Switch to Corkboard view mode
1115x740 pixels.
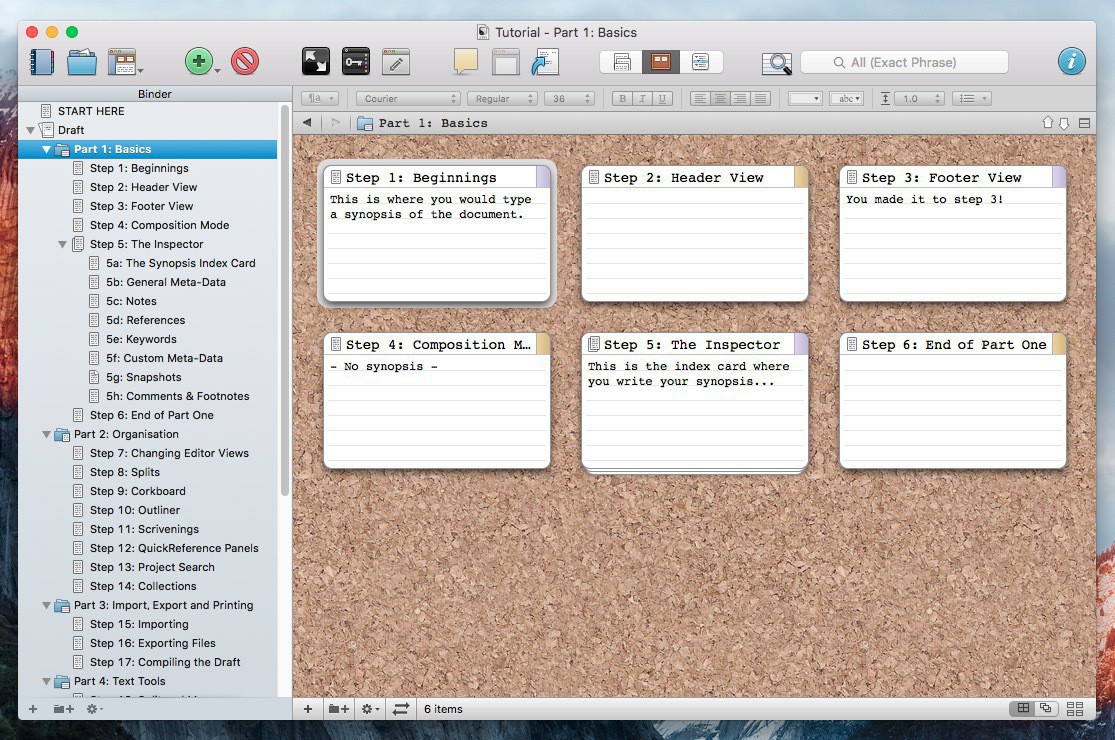click(x=660, y=62)
